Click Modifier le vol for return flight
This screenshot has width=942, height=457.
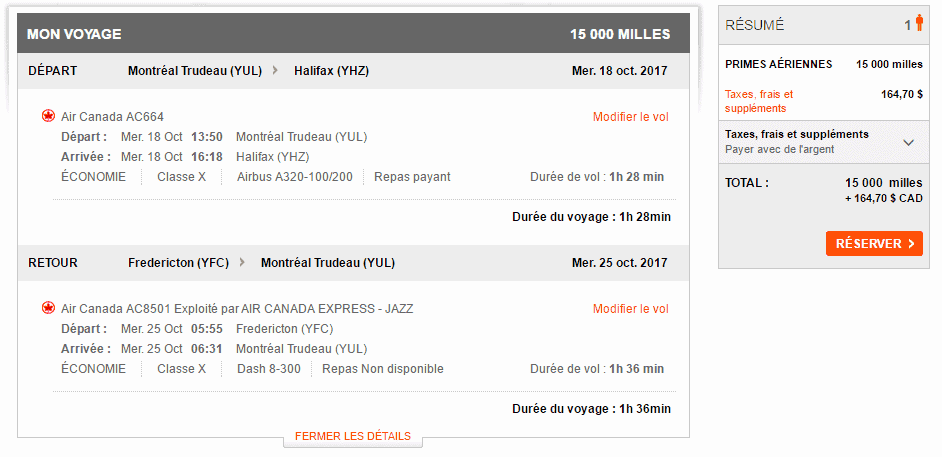[630, 309]
